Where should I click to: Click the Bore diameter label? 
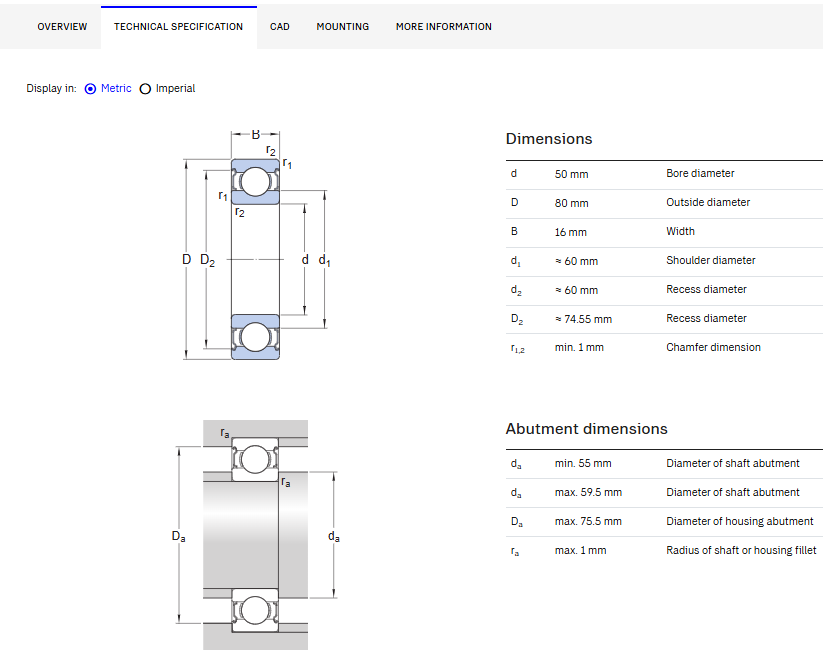click(700, 173)
